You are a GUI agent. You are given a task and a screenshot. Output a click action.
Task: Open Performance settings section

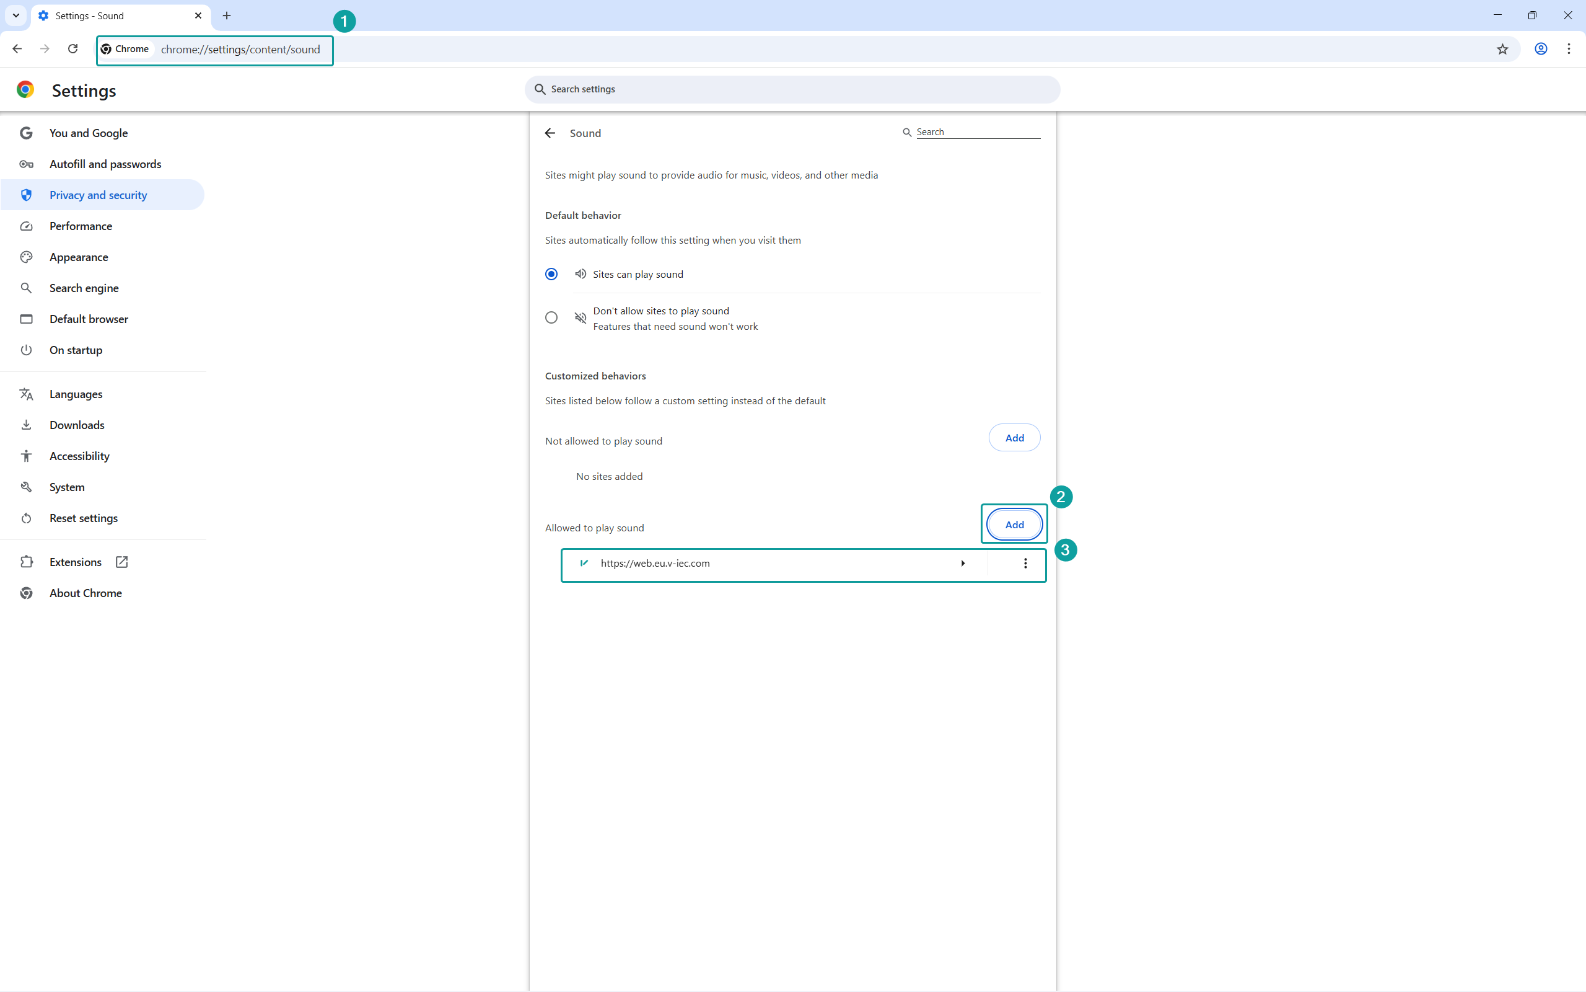(81, 226)
